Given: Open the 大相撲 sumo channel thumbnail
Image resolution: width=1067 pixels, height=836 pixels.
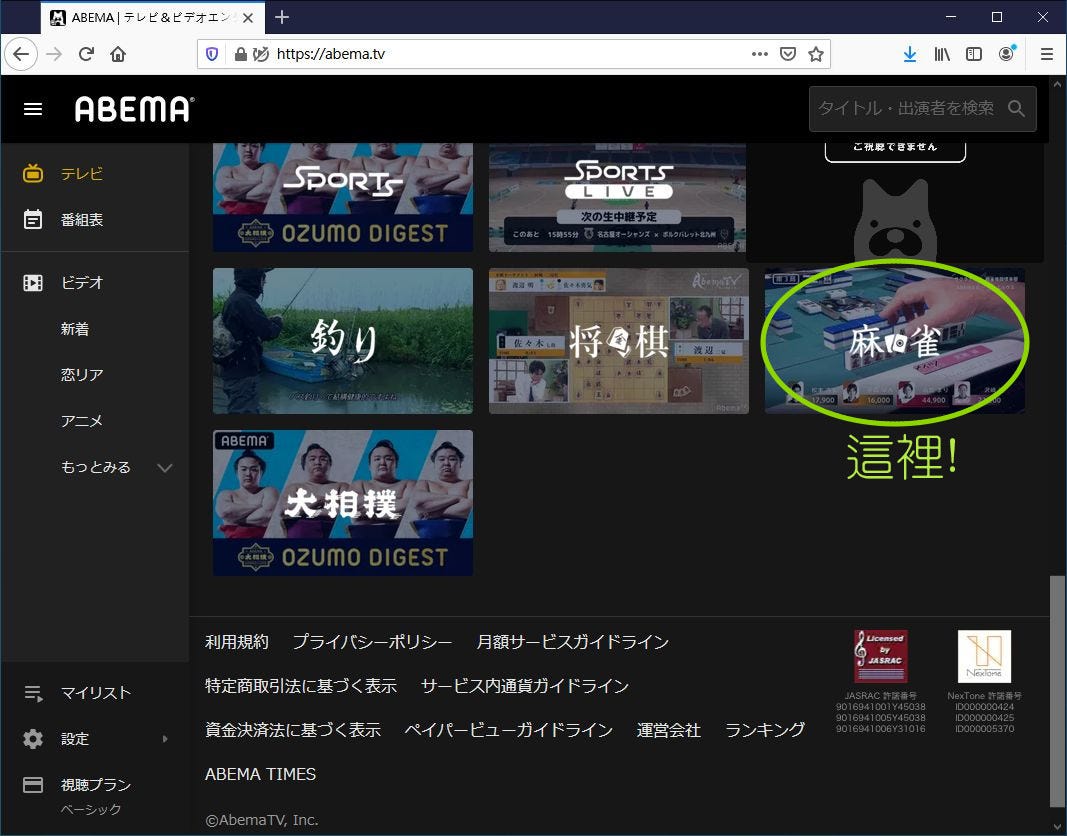Looking at the screenshot, I should pyautogui.click(x=343, y=503).
